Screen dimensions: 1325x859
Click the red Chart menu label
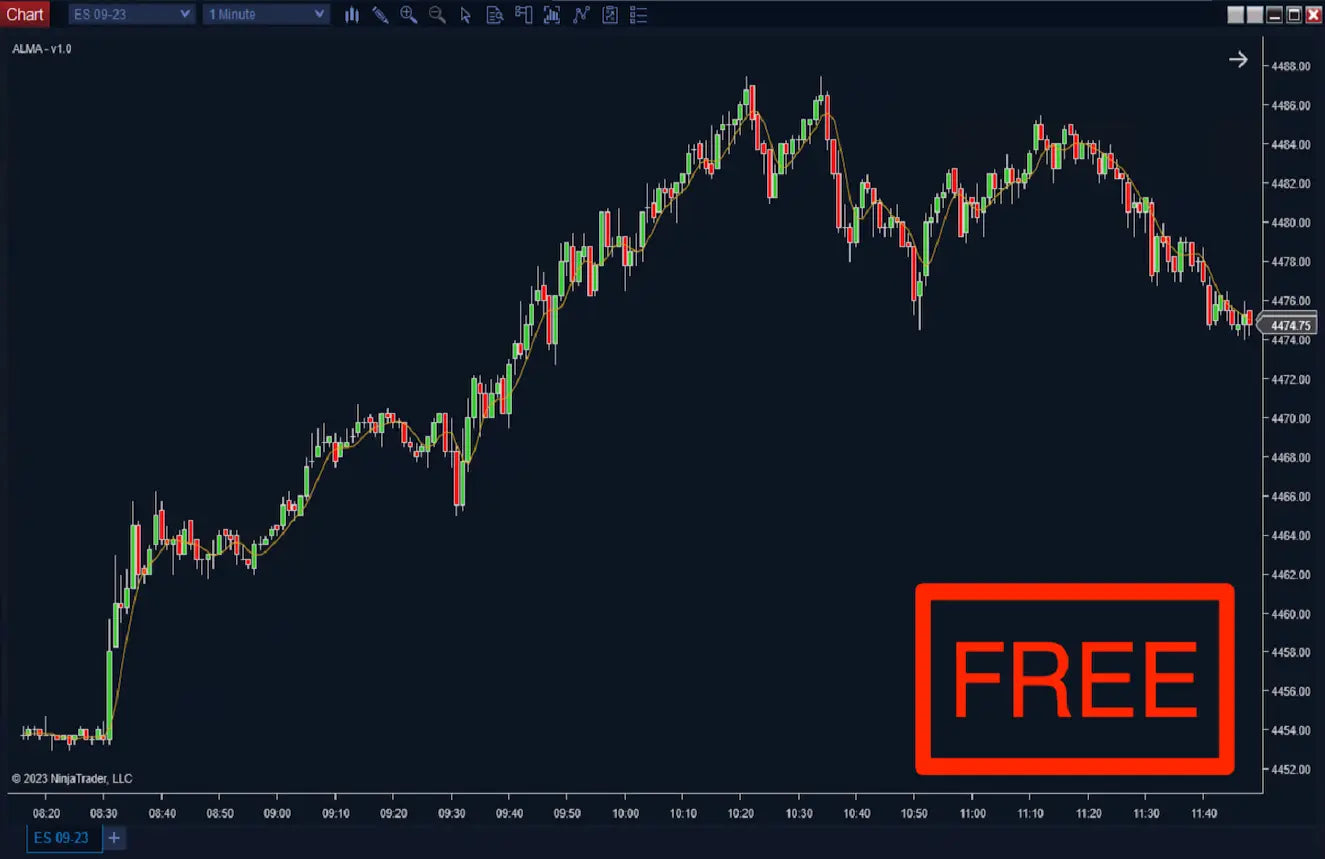25,14
